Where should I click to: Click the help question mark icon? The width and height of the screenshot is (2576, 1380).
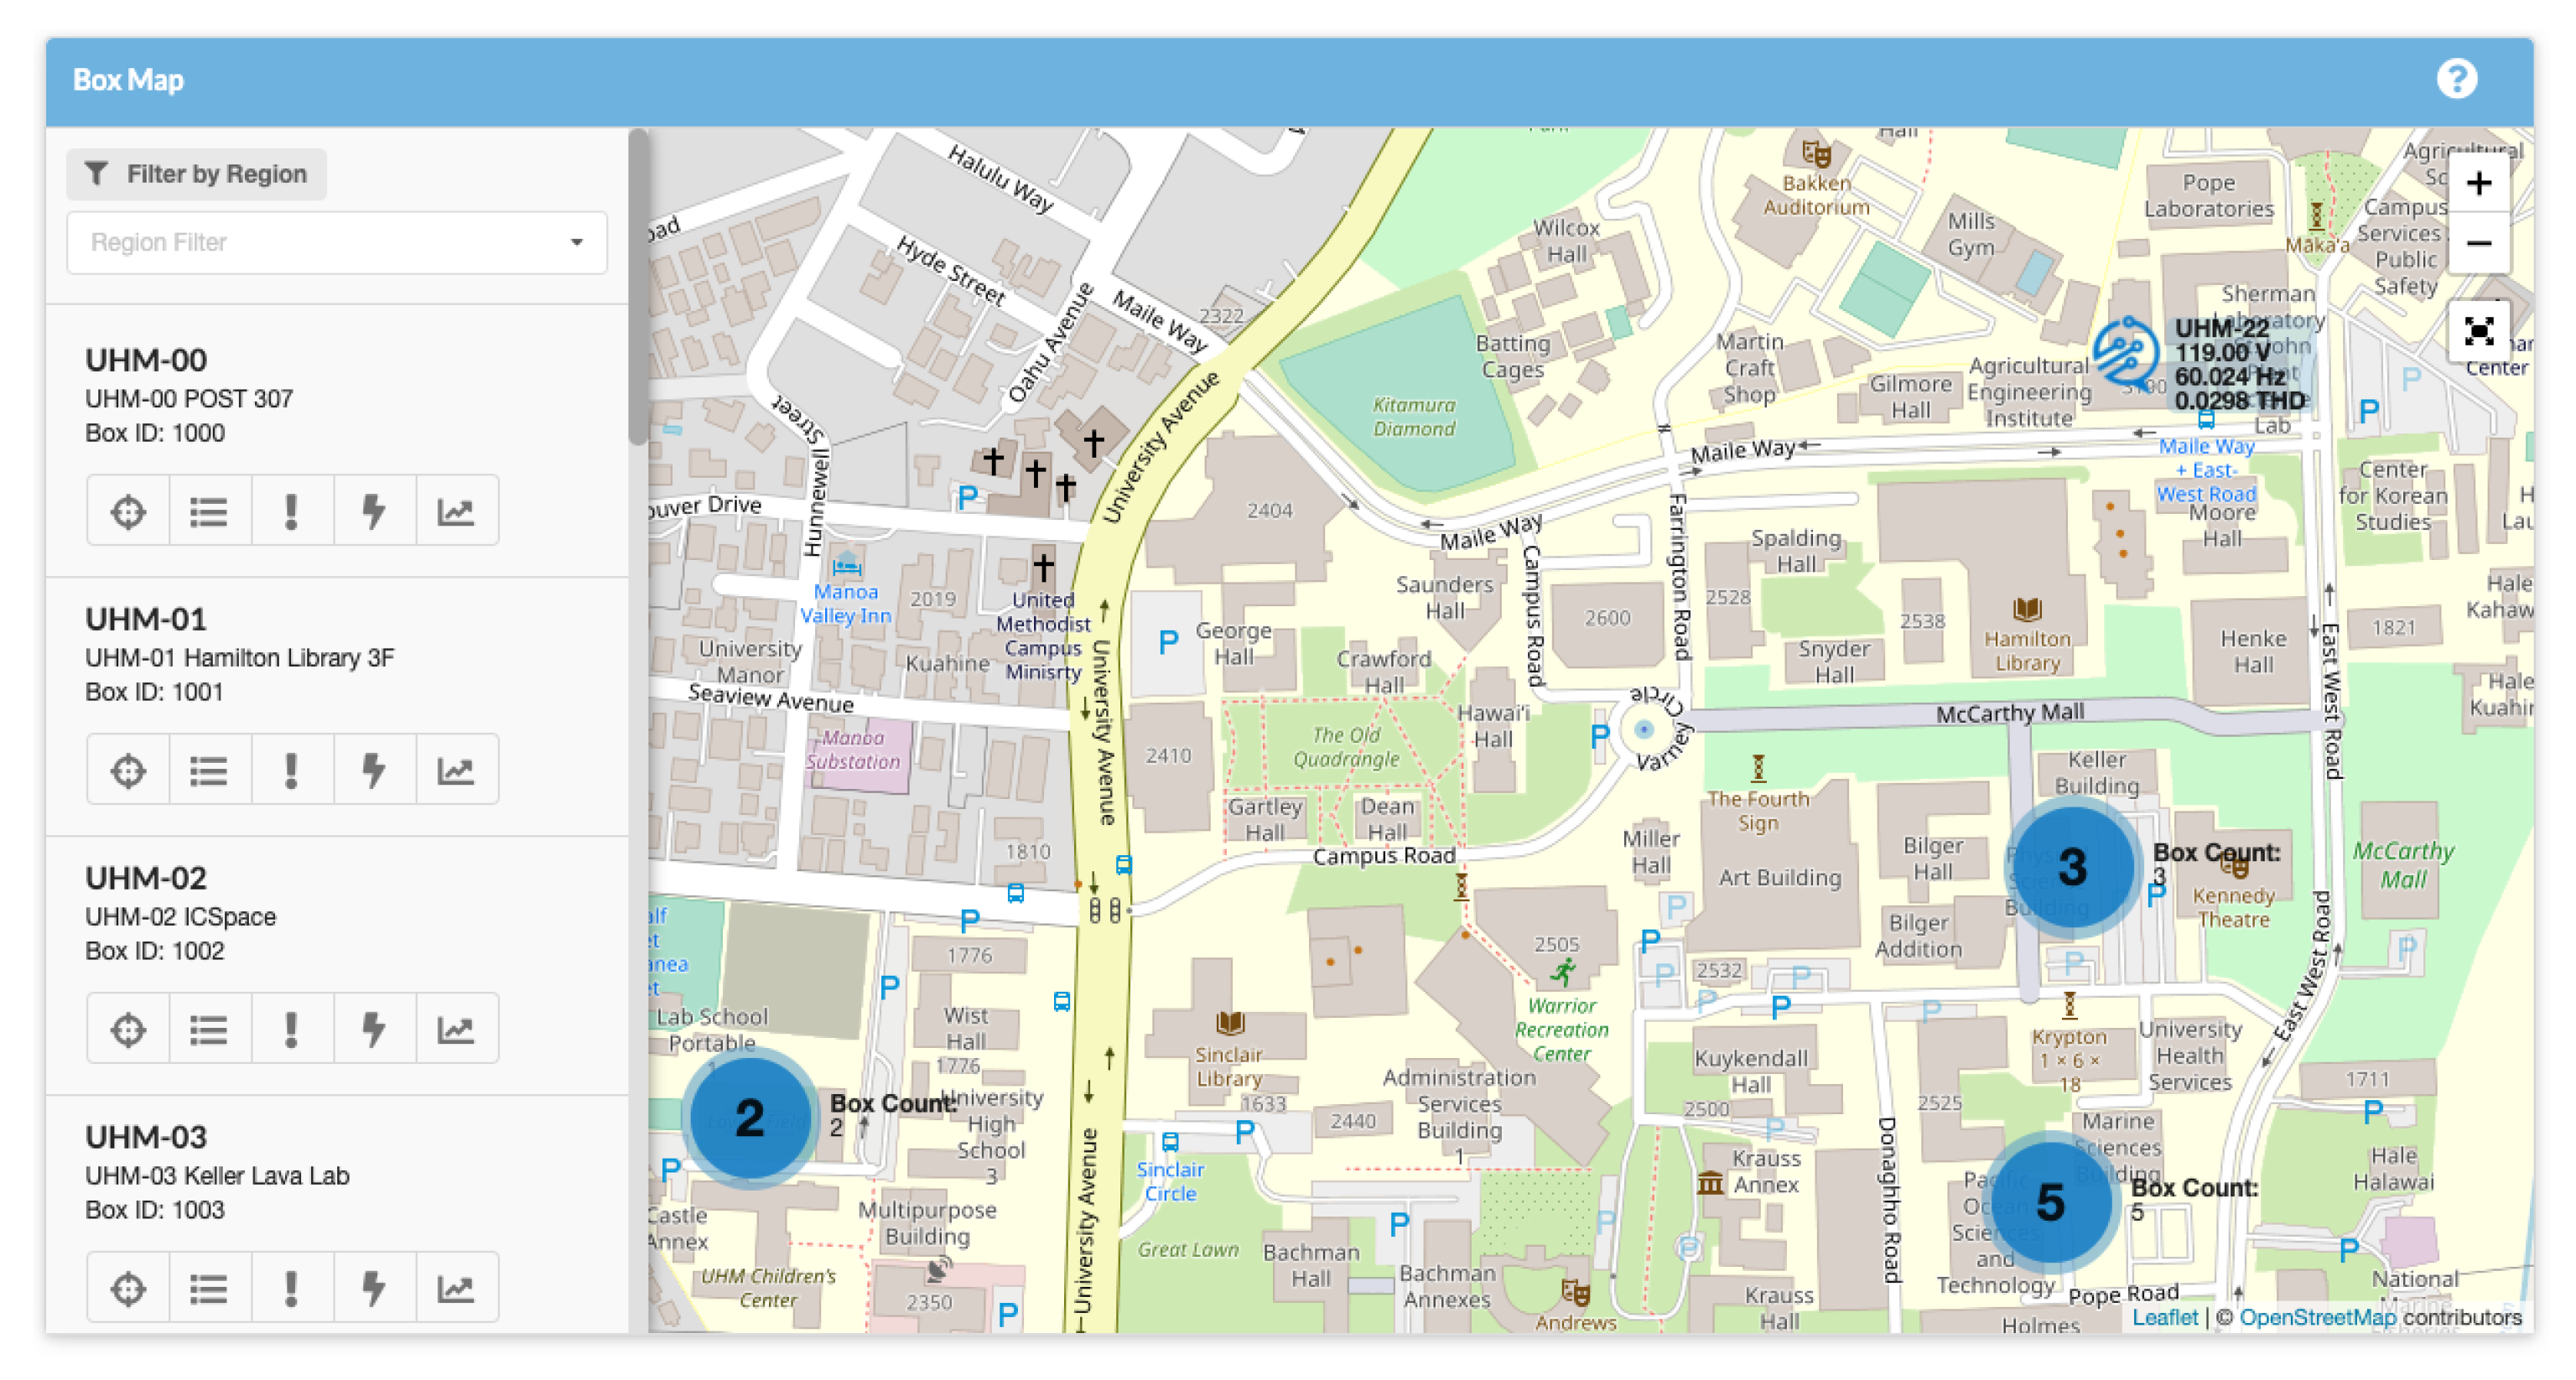[x=2455, y=79]
